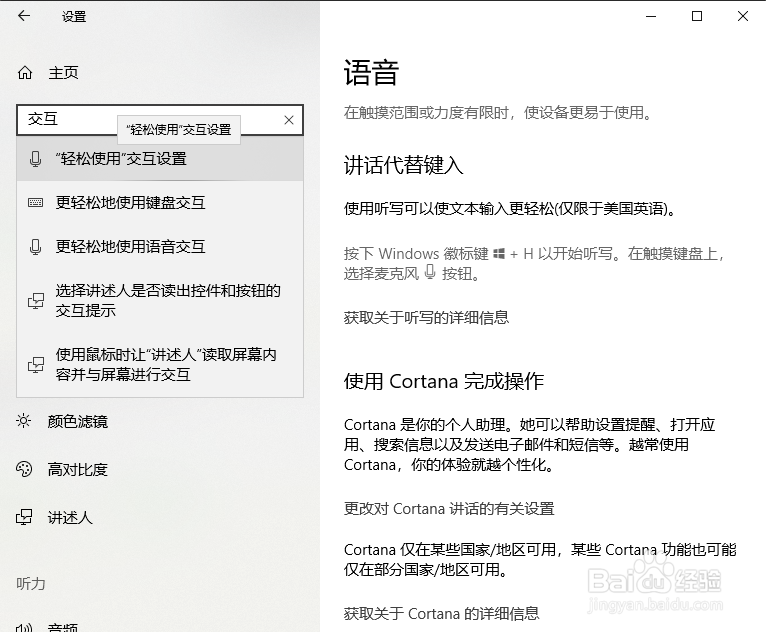Click microphone icon beside "轻松使用"交互设置
This screenshot has width=766, height=632.
click(35, 159)
